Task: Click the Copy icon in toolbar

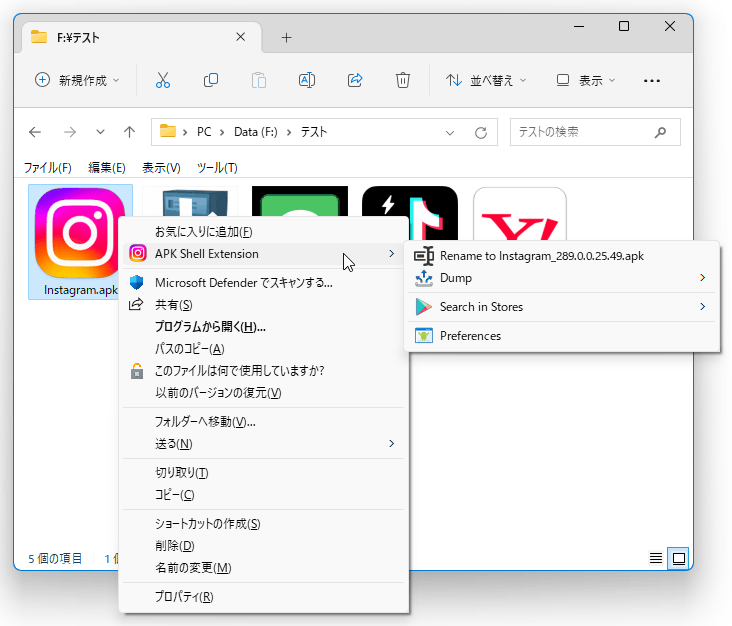Action: 211,80
